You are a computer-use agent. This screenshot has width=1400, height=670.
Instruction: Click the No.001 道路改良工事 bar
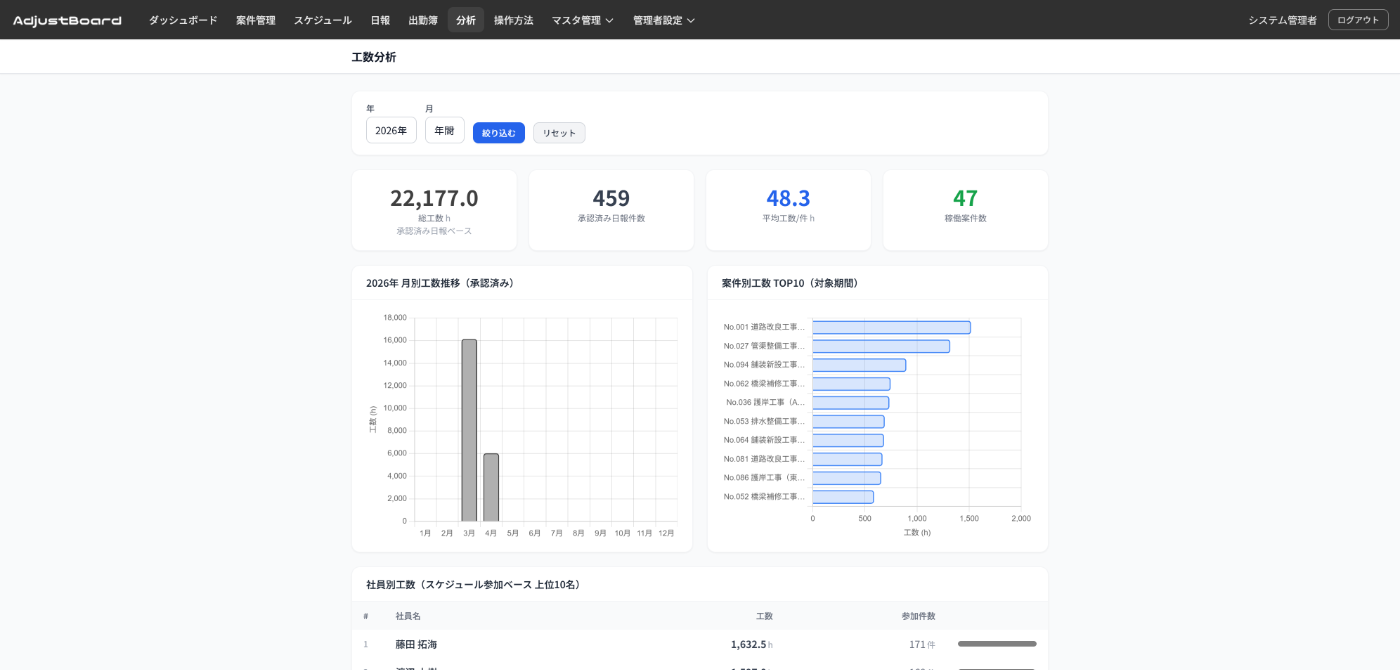[890, 327]
